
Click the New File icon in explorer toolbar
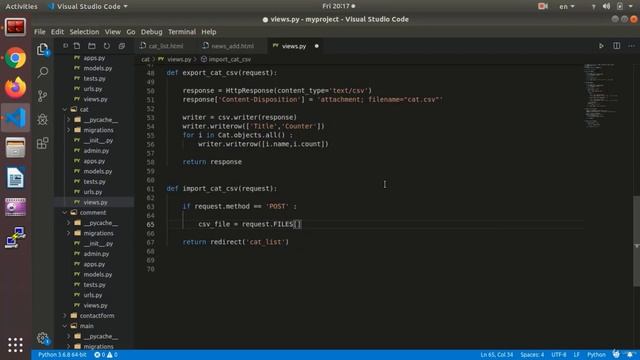coord(77,46)
